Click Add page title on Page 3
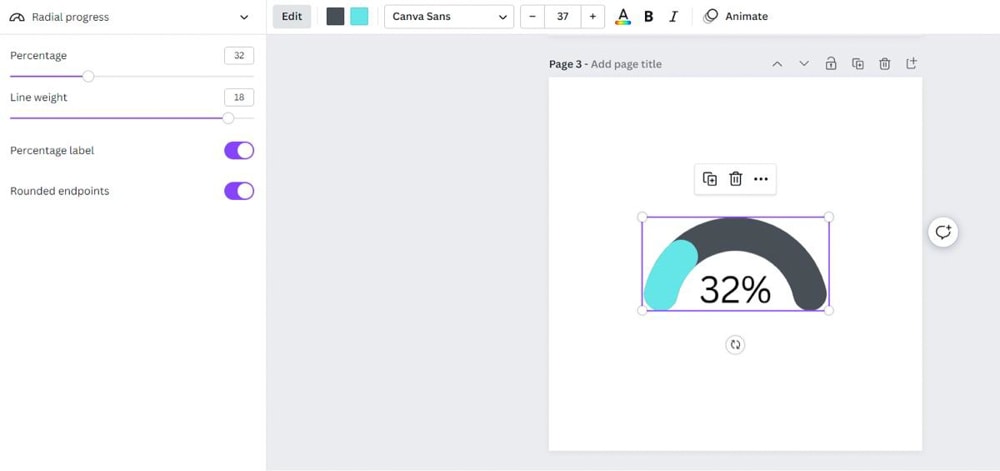Viewport: 1000px width, 471px height. pyautogui.click(x=626, y=64)
